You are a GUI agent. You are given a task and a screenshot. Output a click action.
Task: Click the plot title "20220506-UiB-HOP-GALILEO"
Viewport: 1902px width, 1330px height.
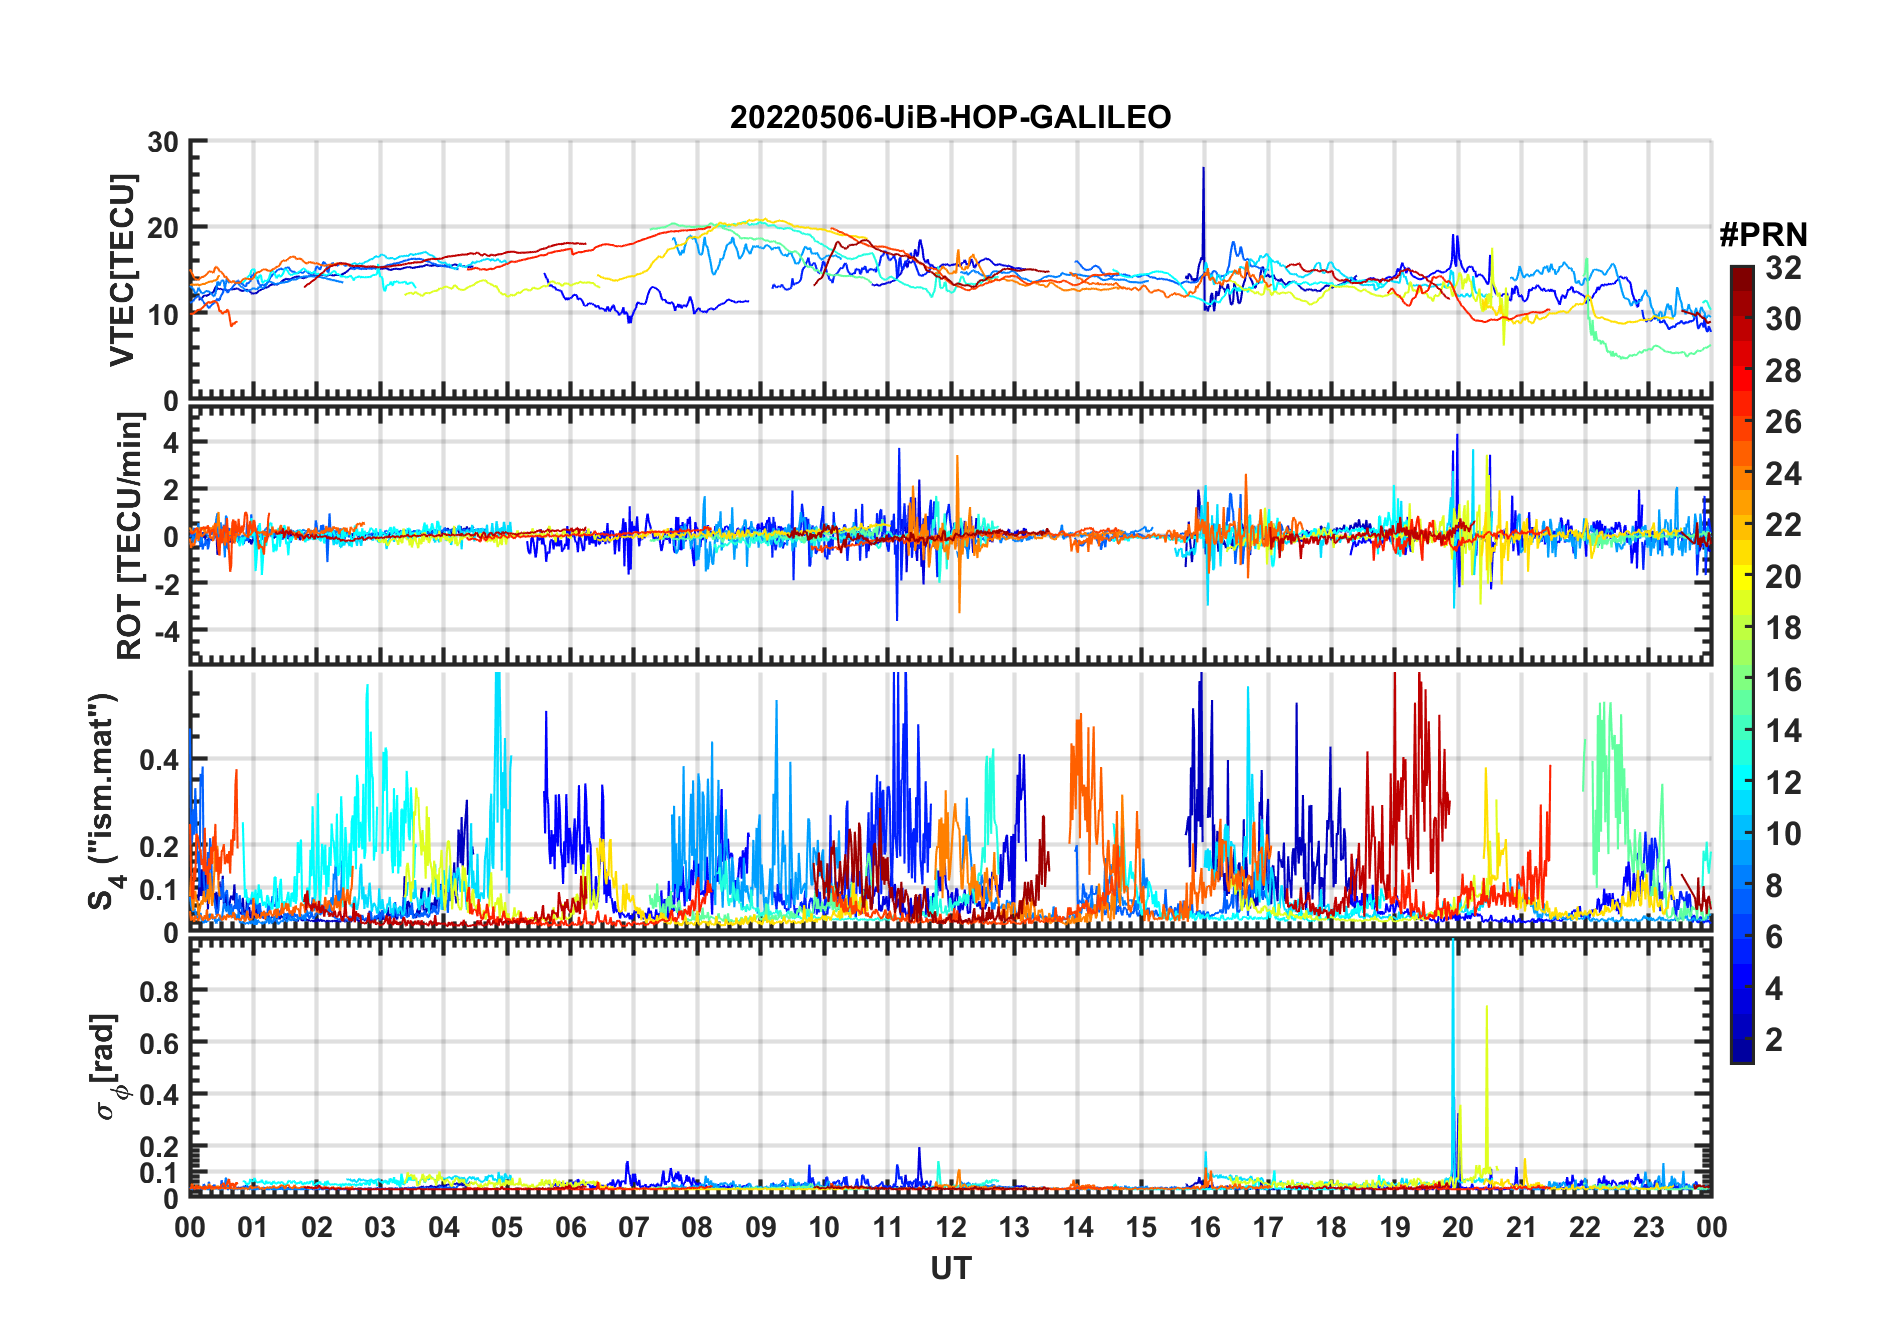pyautogui.click(x=950, y=118)
